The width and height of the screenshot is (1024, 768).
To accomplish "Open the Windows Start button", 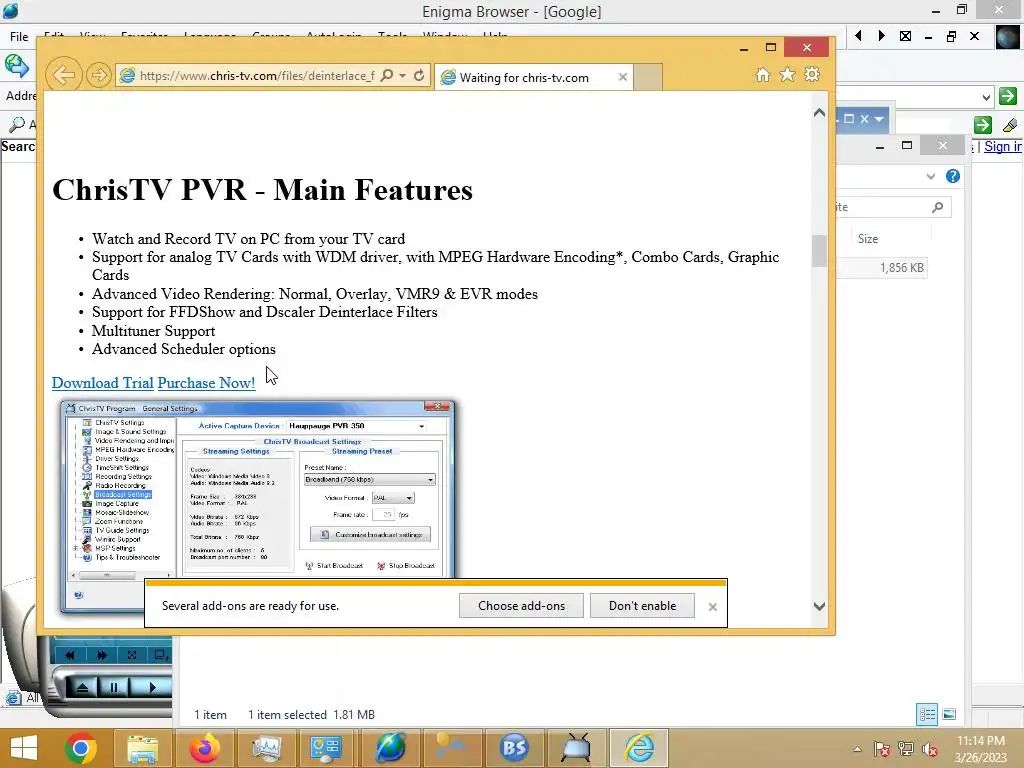I will [24, 748].
